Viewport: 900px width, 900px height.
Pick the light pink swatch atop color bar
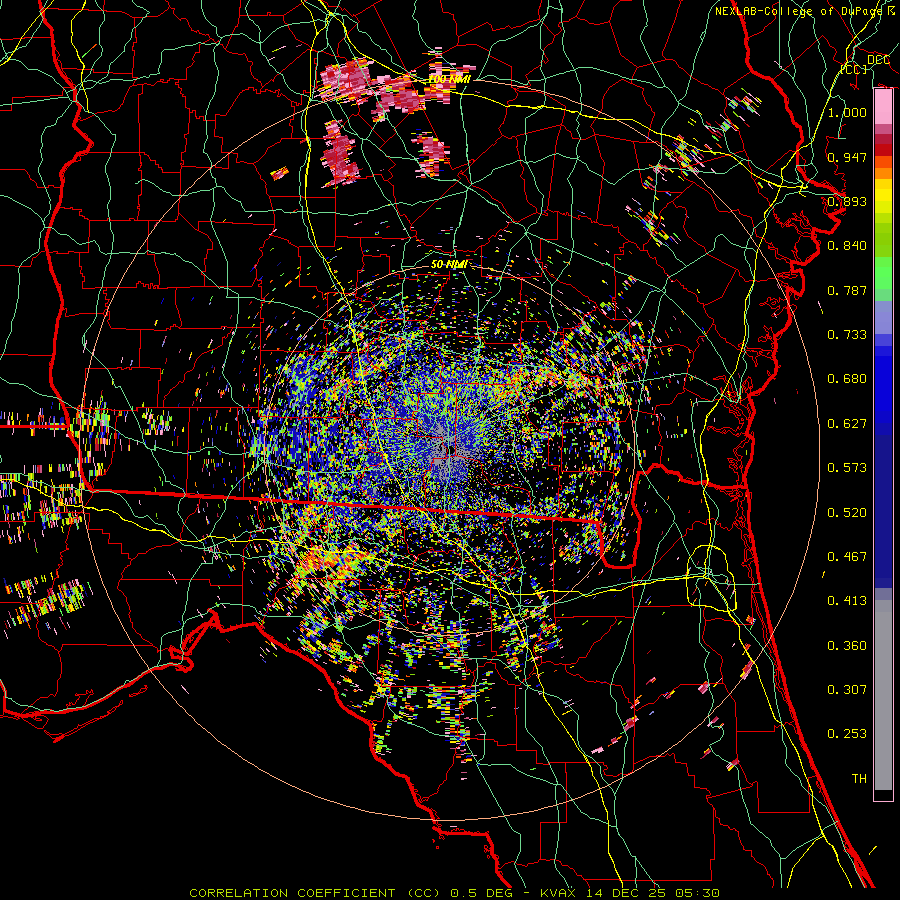click(883, 106)
